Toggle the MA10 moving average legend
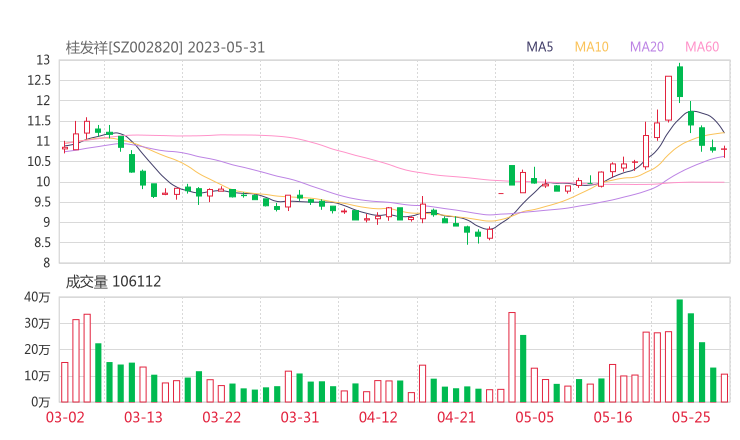This screenshot has height=440, width=740. 592,47
